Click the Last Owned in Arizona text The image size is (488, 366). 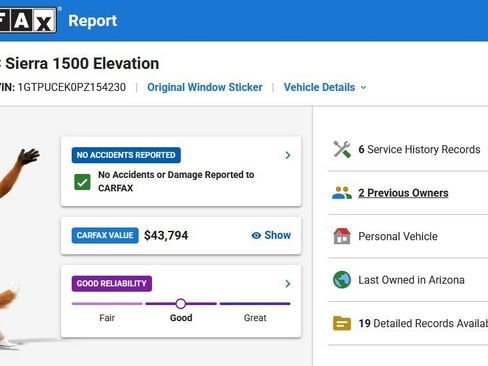coord(411,280)
